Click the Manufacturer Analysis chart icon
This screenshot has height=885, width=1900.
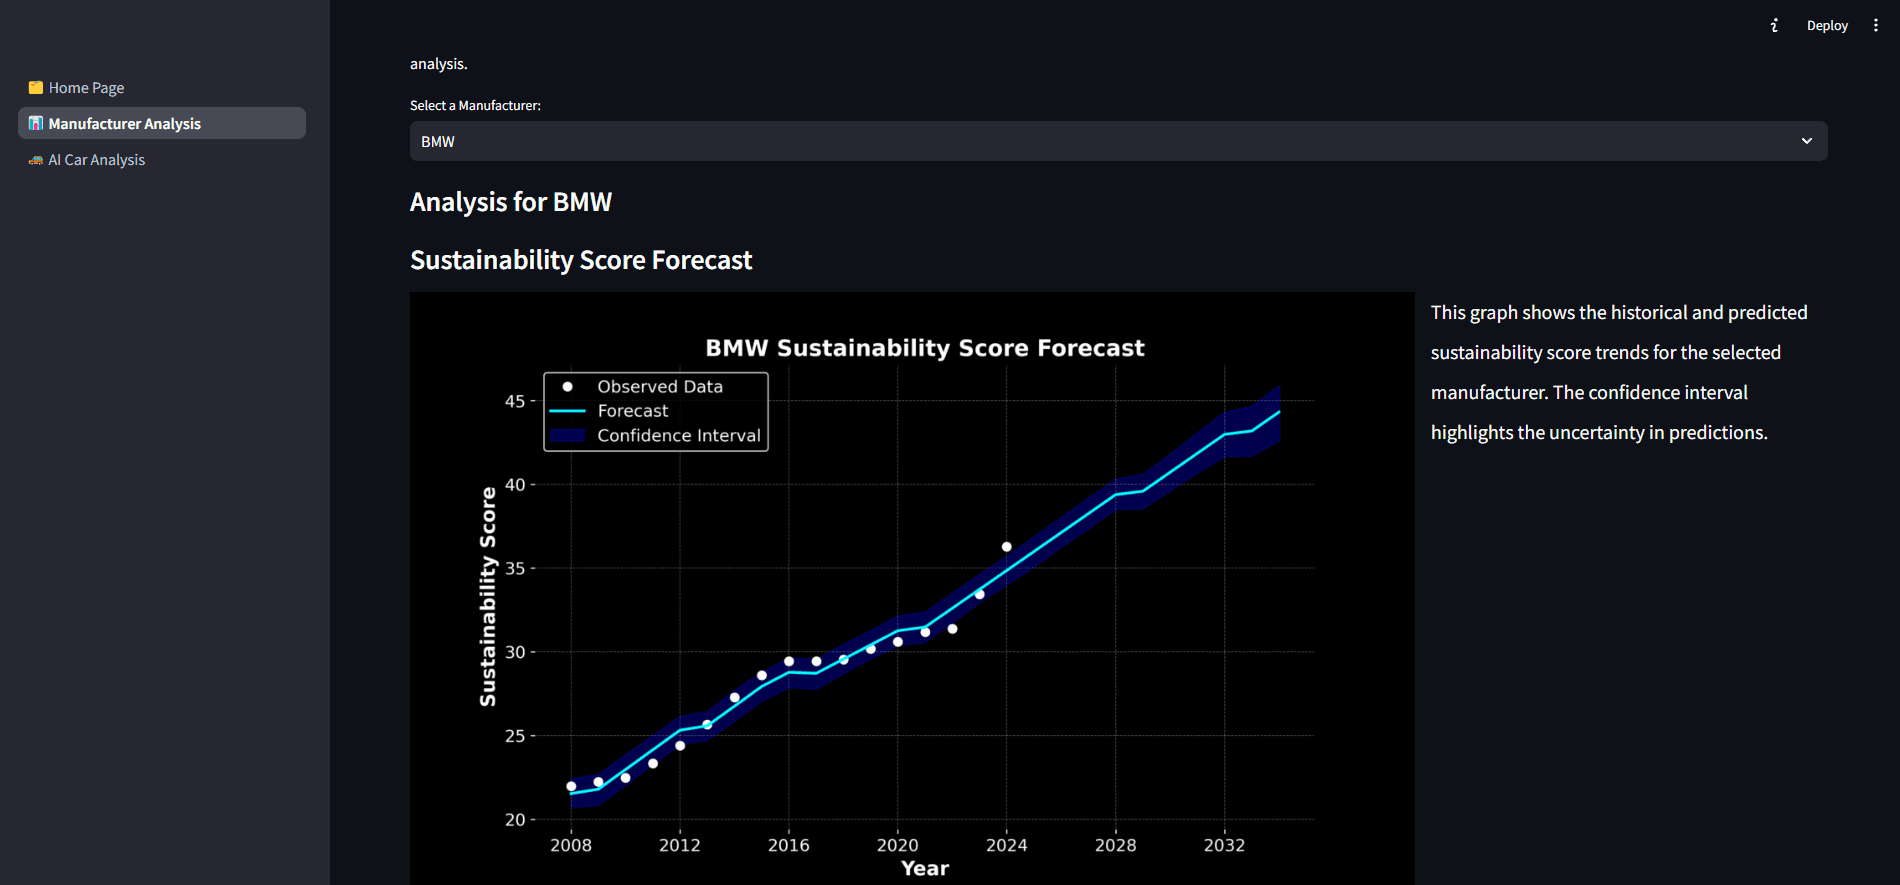click(36, 124)
